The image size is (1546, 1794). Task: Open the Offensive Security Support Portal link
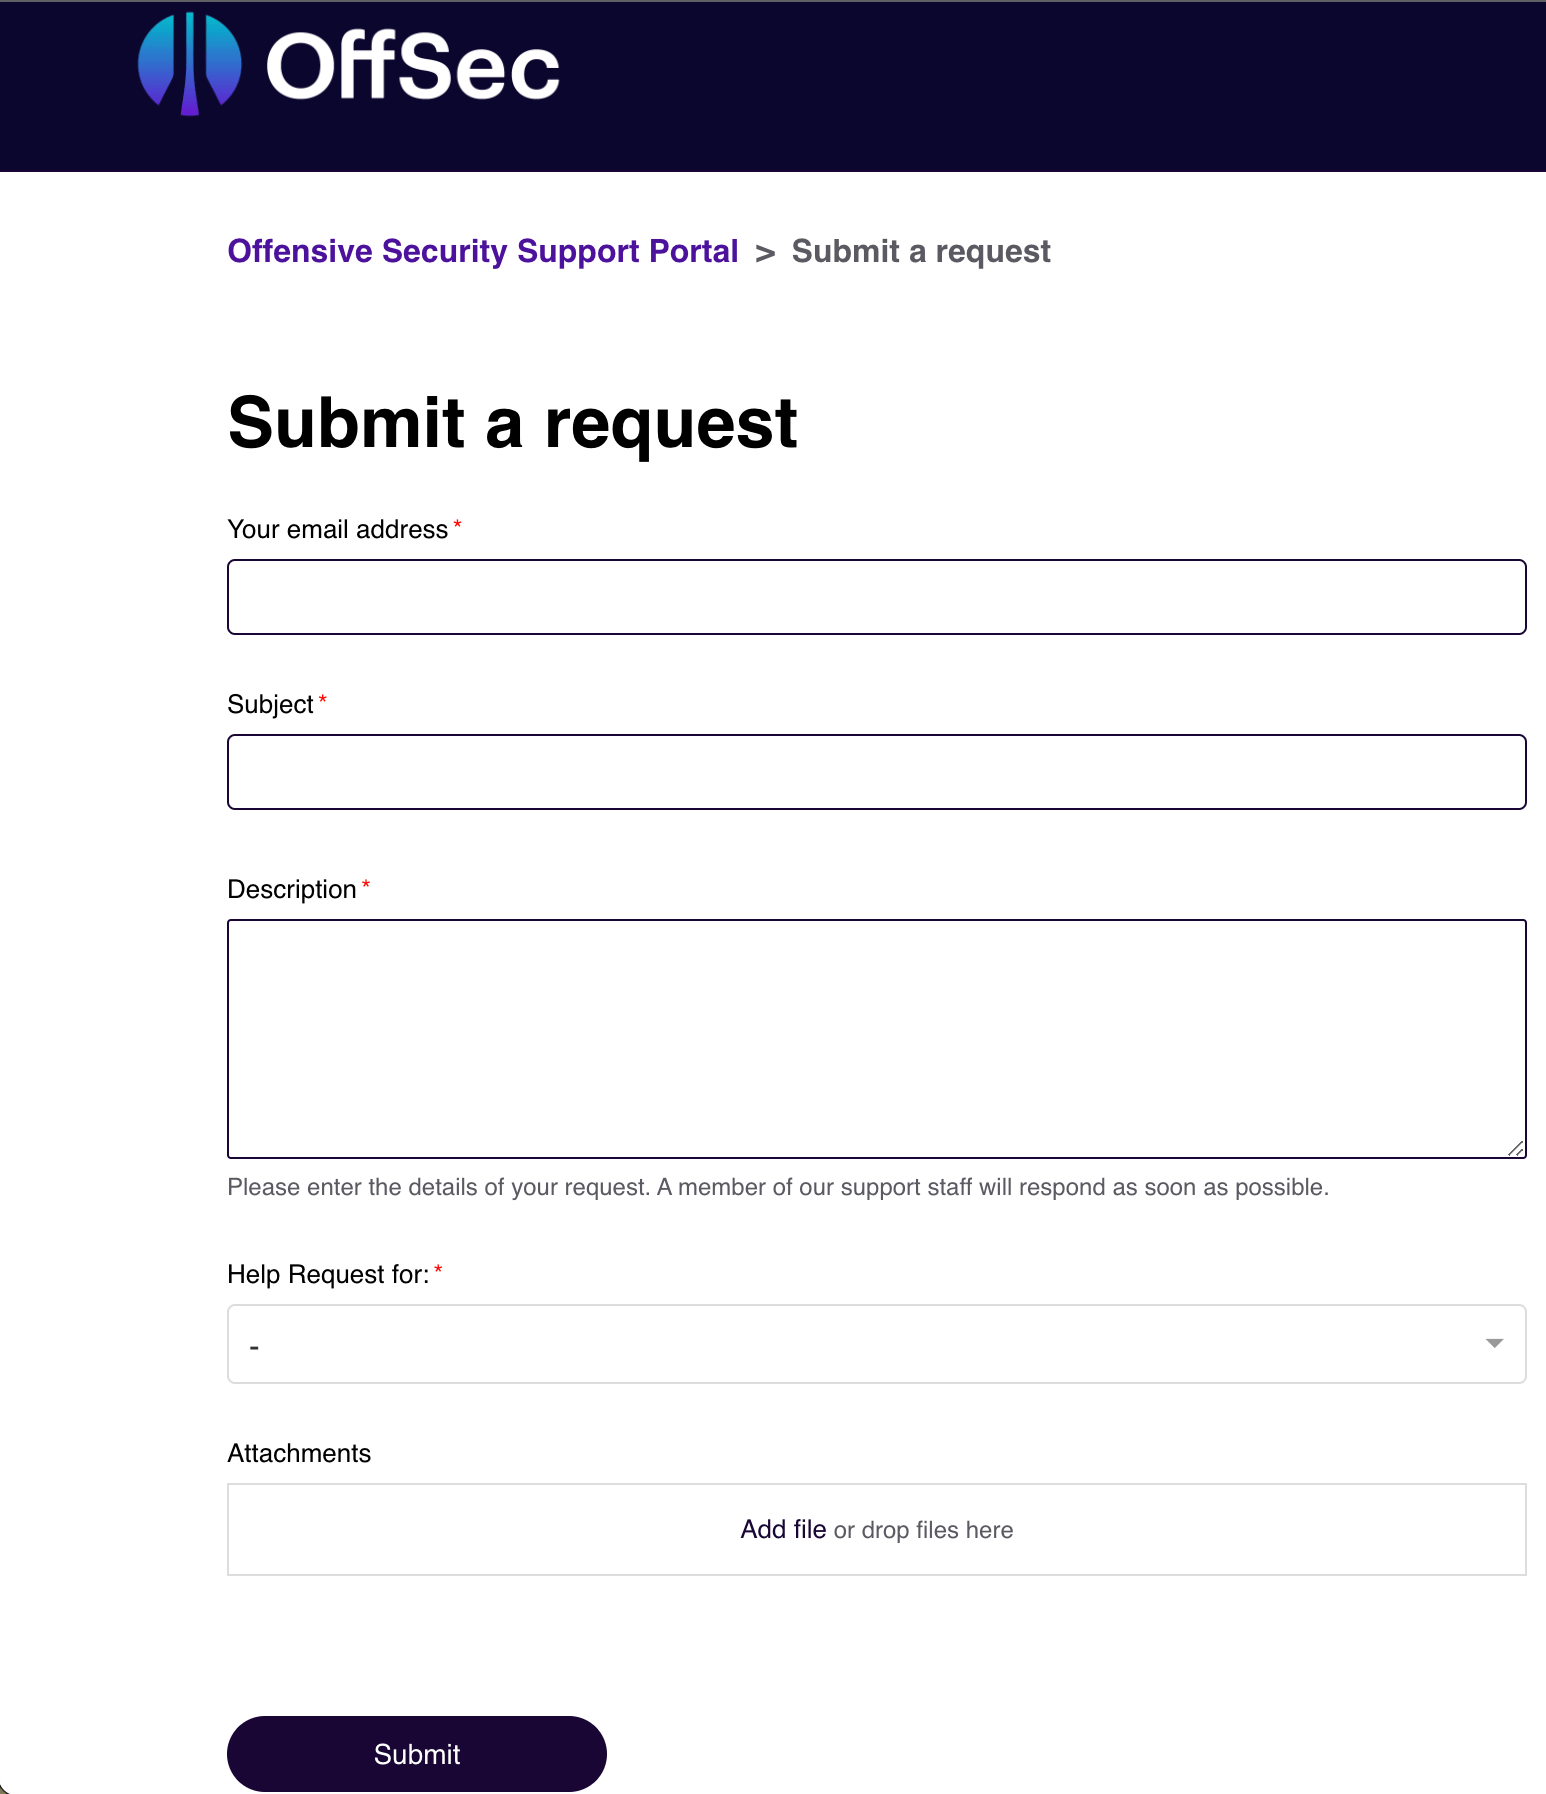483,251
